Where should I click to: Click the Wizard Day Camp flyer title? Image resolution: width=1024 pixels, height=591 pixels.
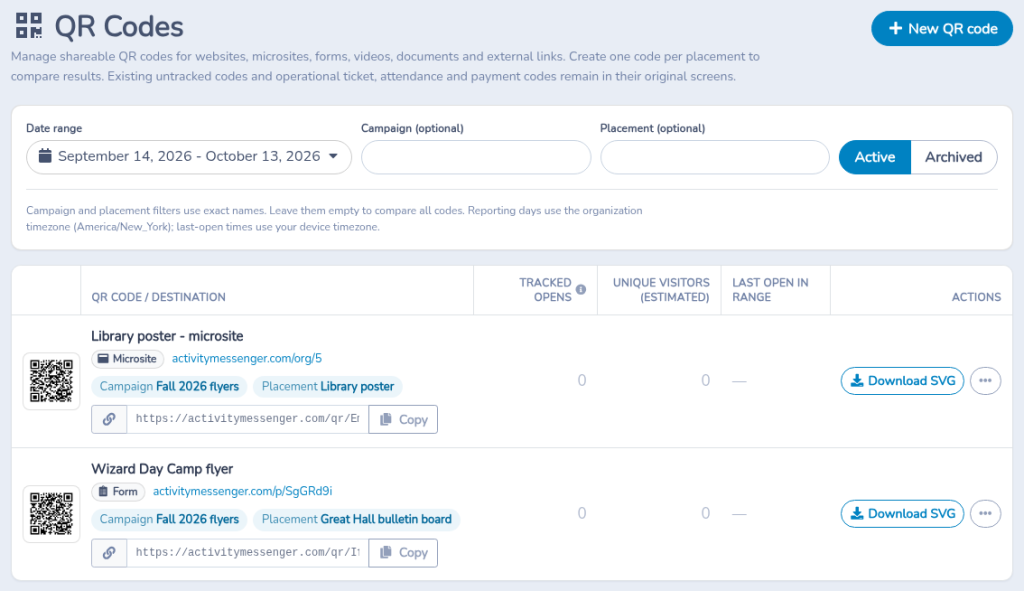tap(162, 469)
